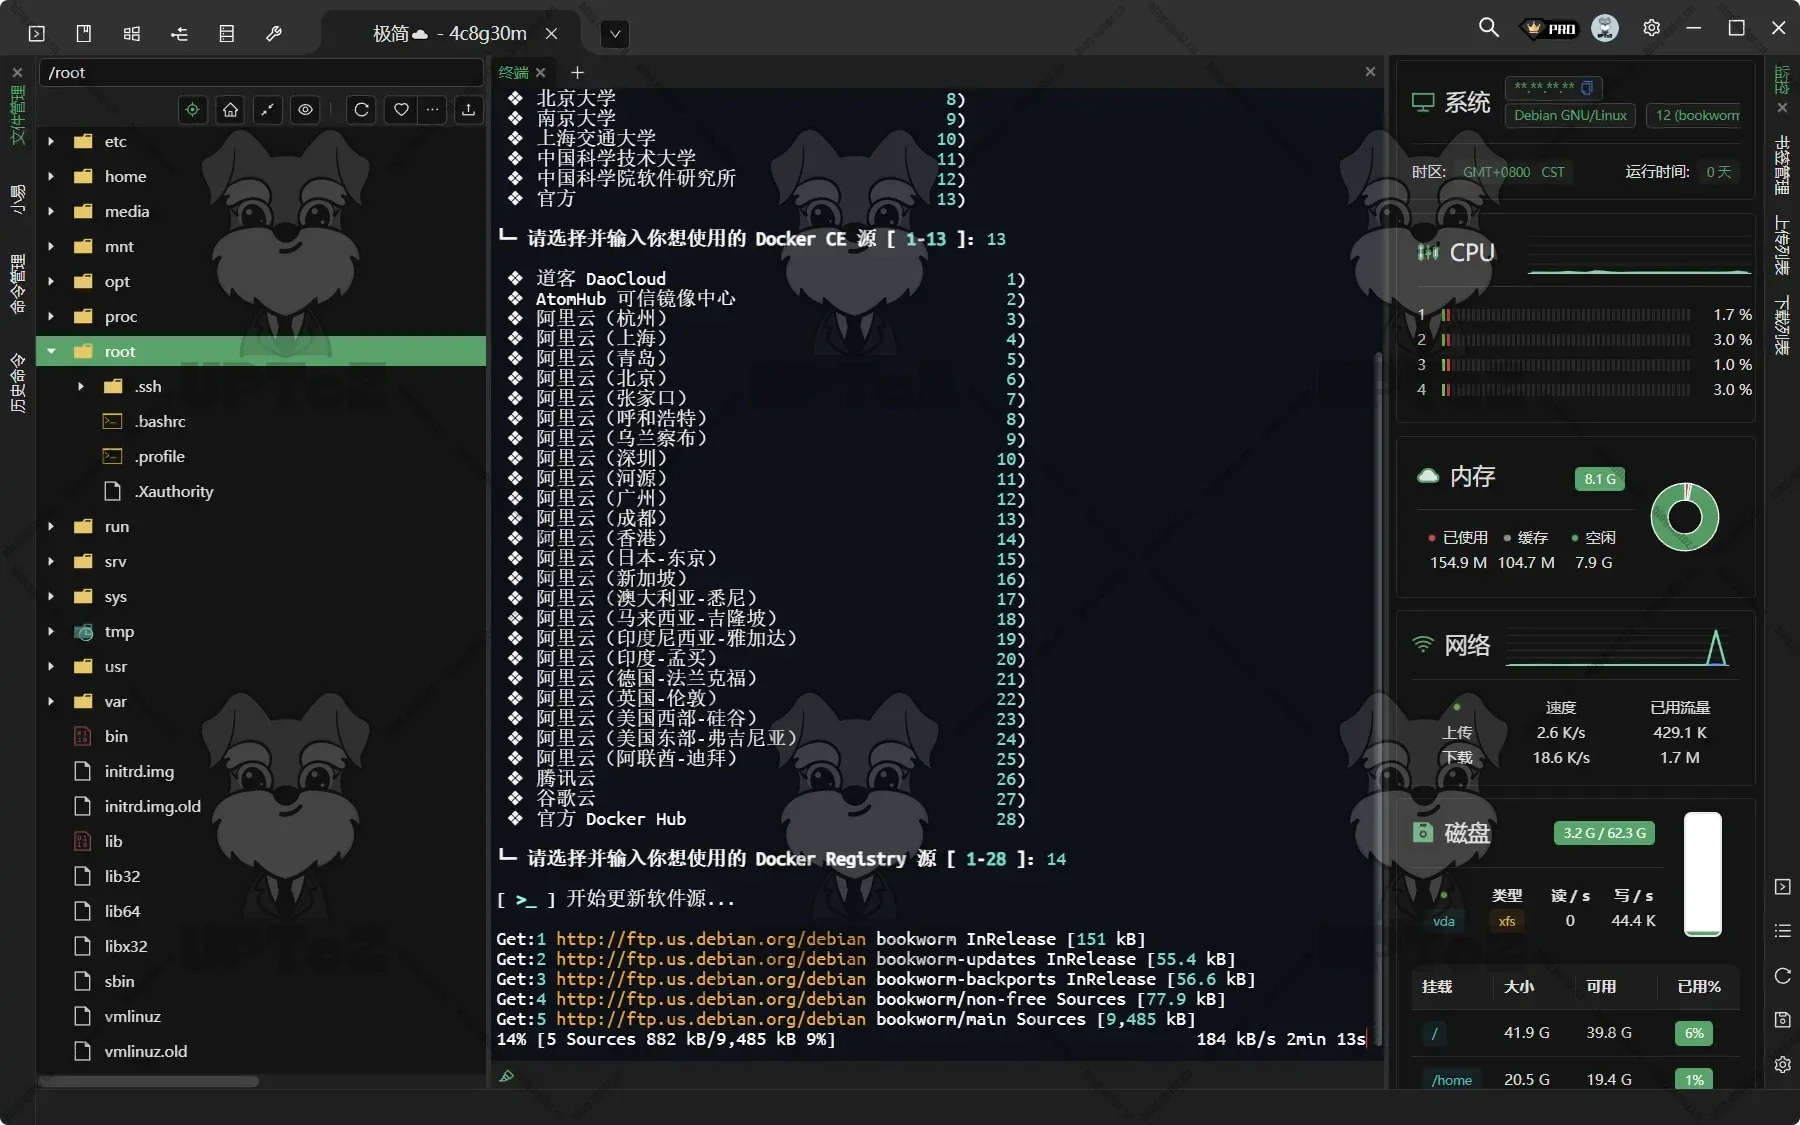Open the 上传列表 tab on the right sidebar
Image resolution: width=1800 pixels, height=1125 pixels.
[x=1782, y=244]
